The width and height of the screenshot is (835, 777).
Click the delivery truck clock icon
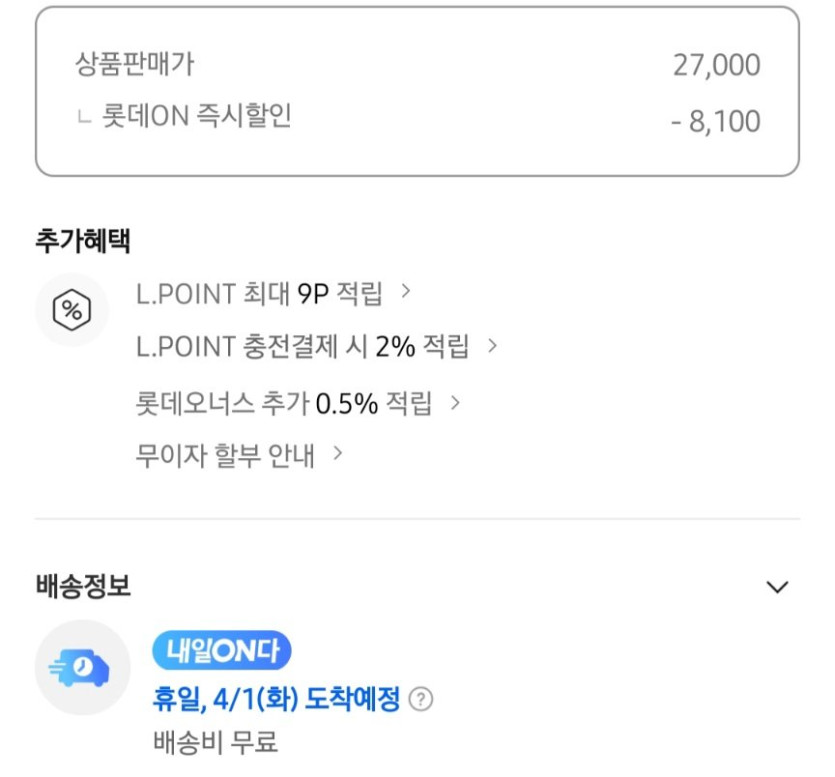[83, 667]
